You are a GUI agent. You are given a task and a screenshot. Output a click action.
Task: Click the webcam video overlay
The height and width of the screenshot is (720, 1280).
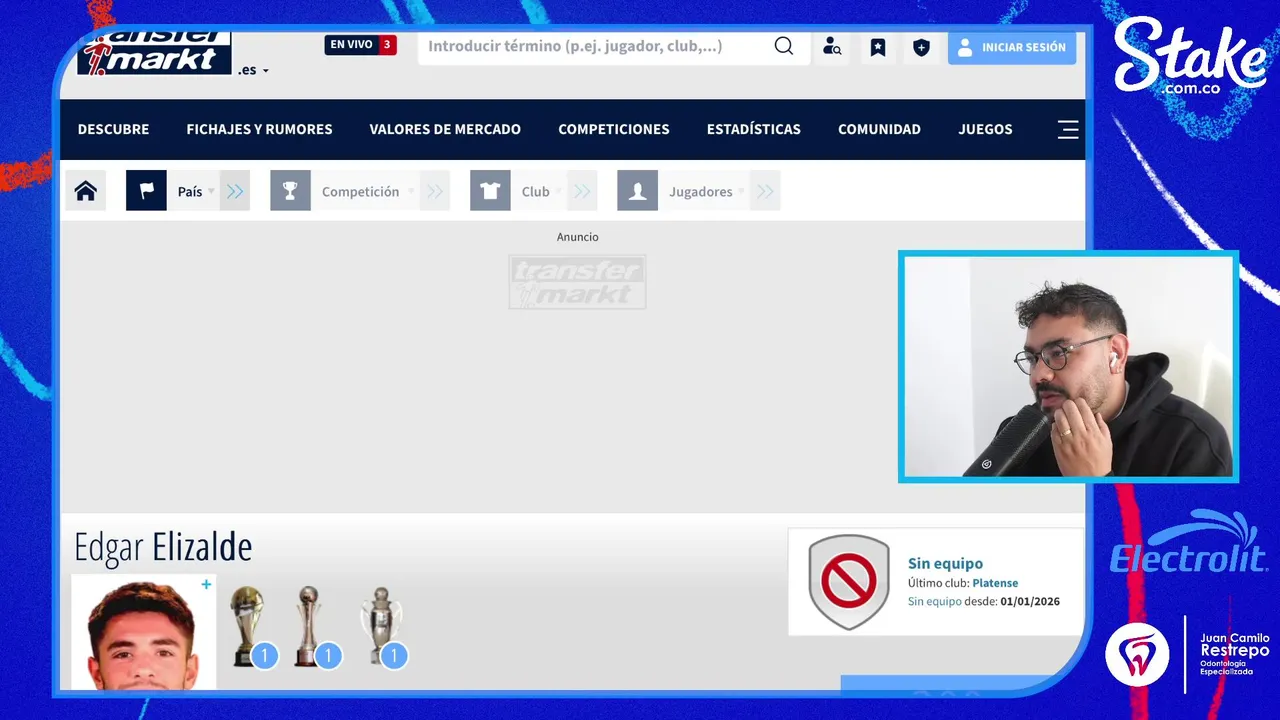1068,367
